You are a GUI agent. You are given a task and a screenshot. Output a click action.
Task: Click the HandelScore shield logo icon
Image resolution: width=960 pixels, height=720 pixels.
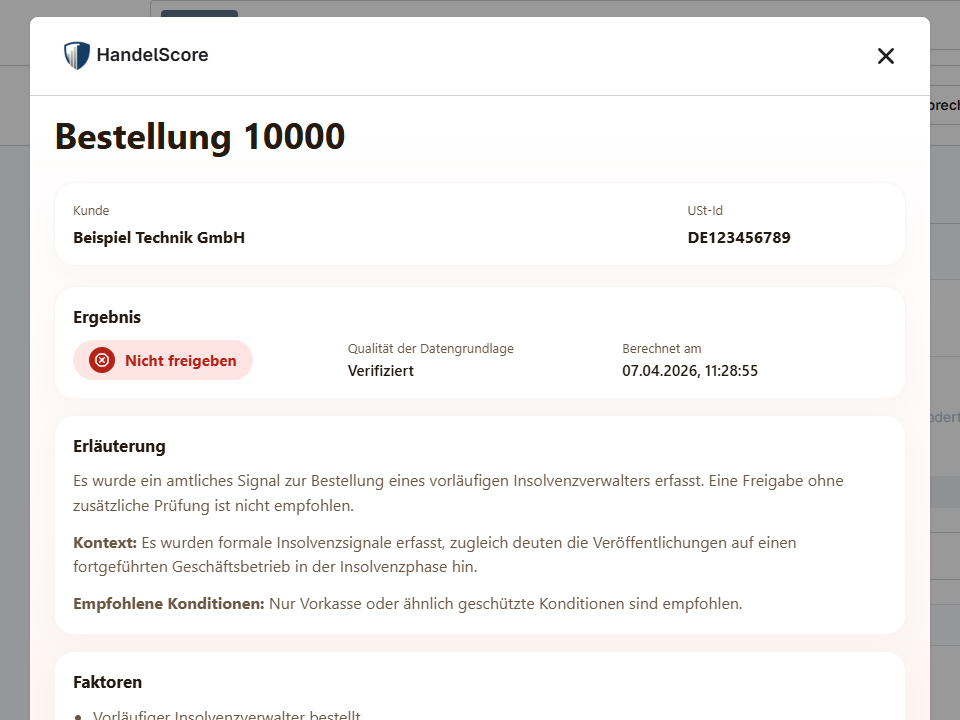tap(77, 55)
